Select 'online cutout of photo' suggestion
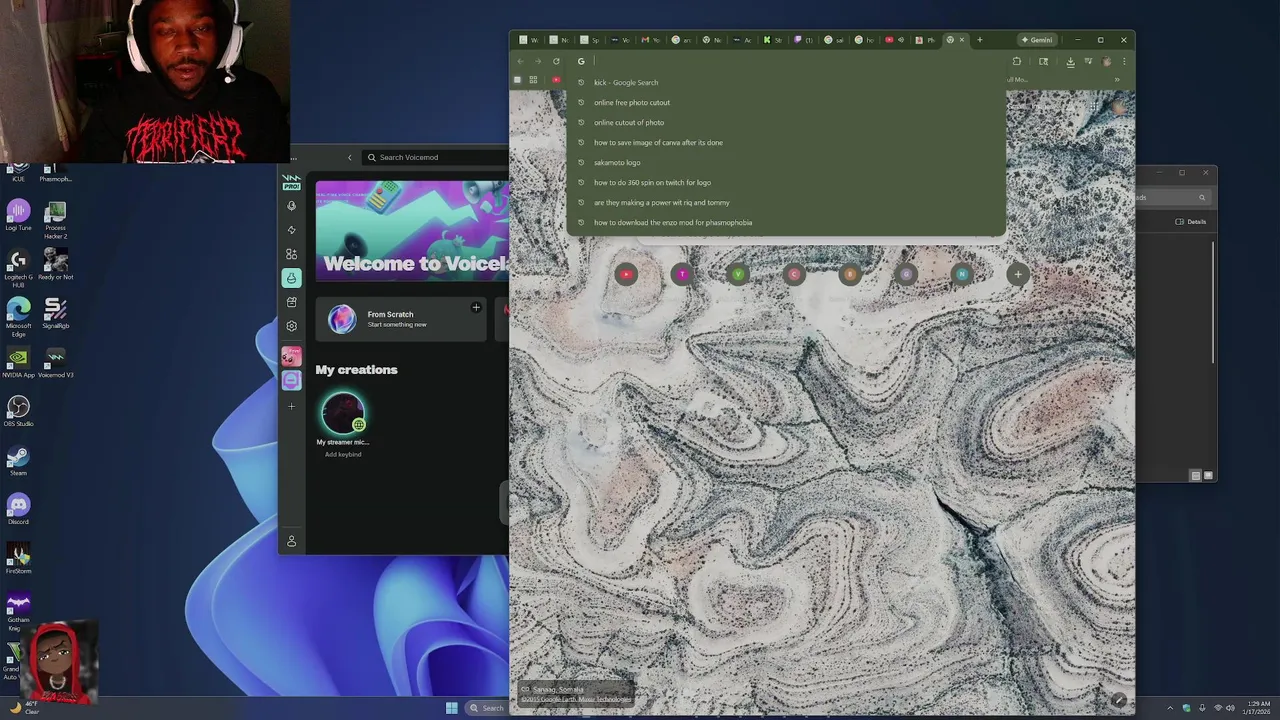 [785, 122]
